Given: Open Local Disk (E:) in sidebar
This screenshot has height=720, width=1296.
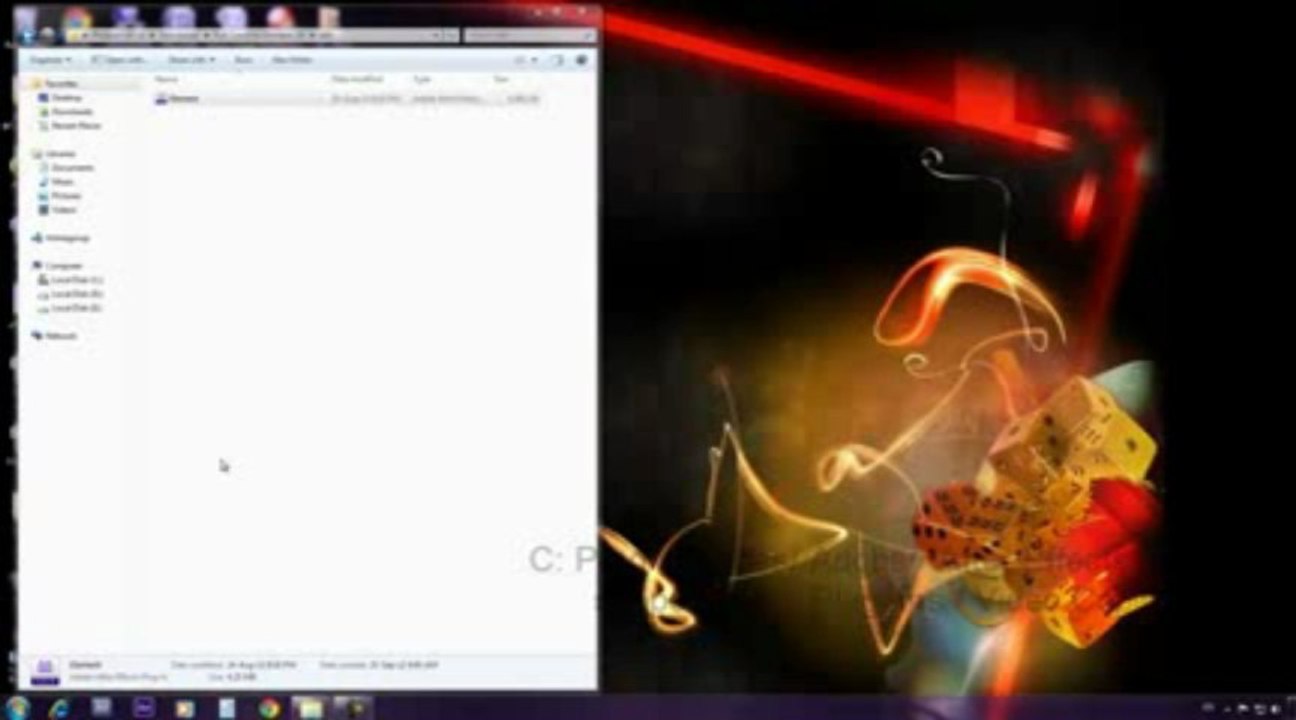Looking at the screenshot, I should coord(76,308).
